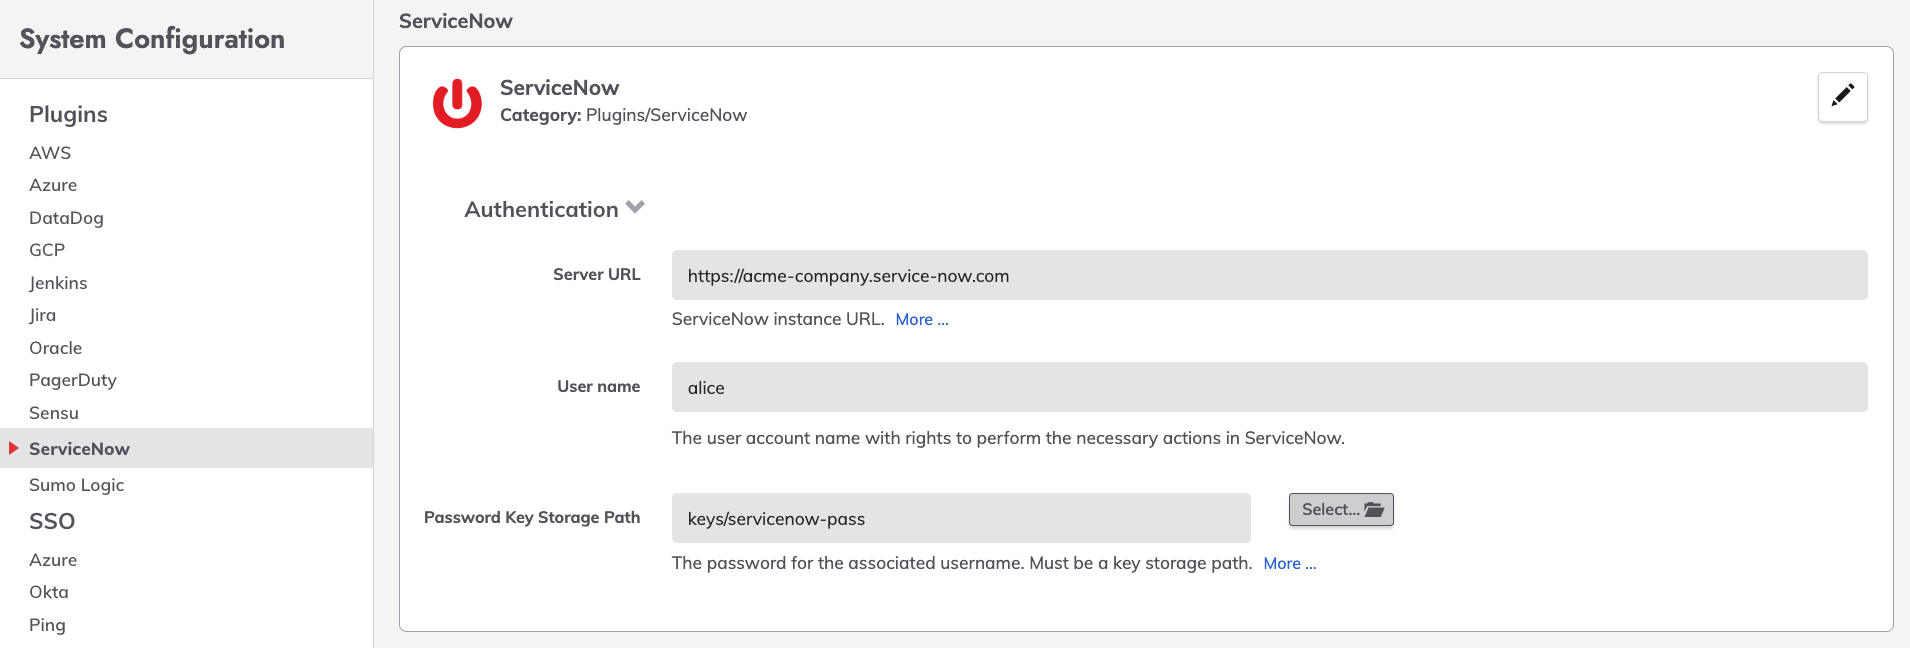This screenshot has height=648, width=1910.
Task: Open Ping SSO configuration
Action: pos(47,625)
